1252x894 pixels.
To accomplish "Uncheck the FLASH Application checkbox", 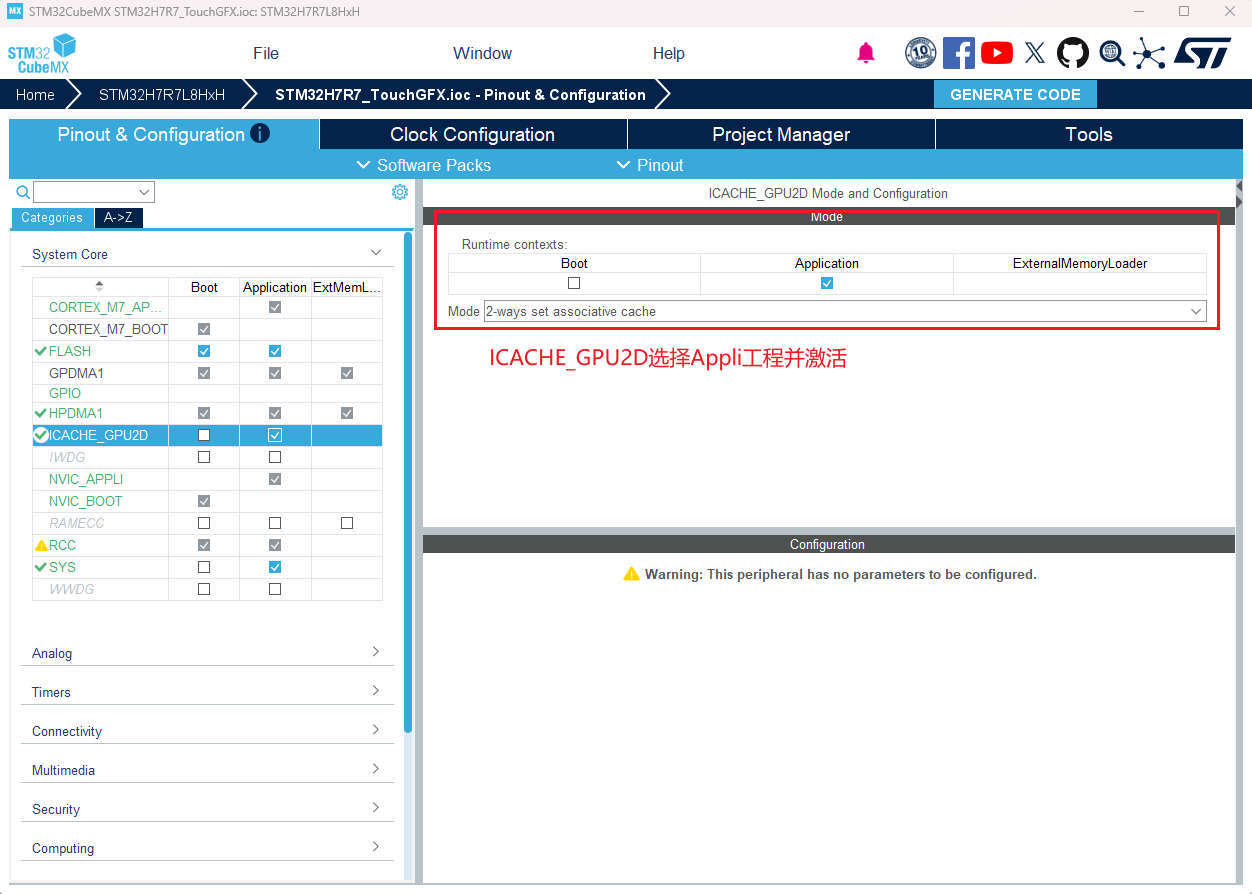I will point(275,351).
